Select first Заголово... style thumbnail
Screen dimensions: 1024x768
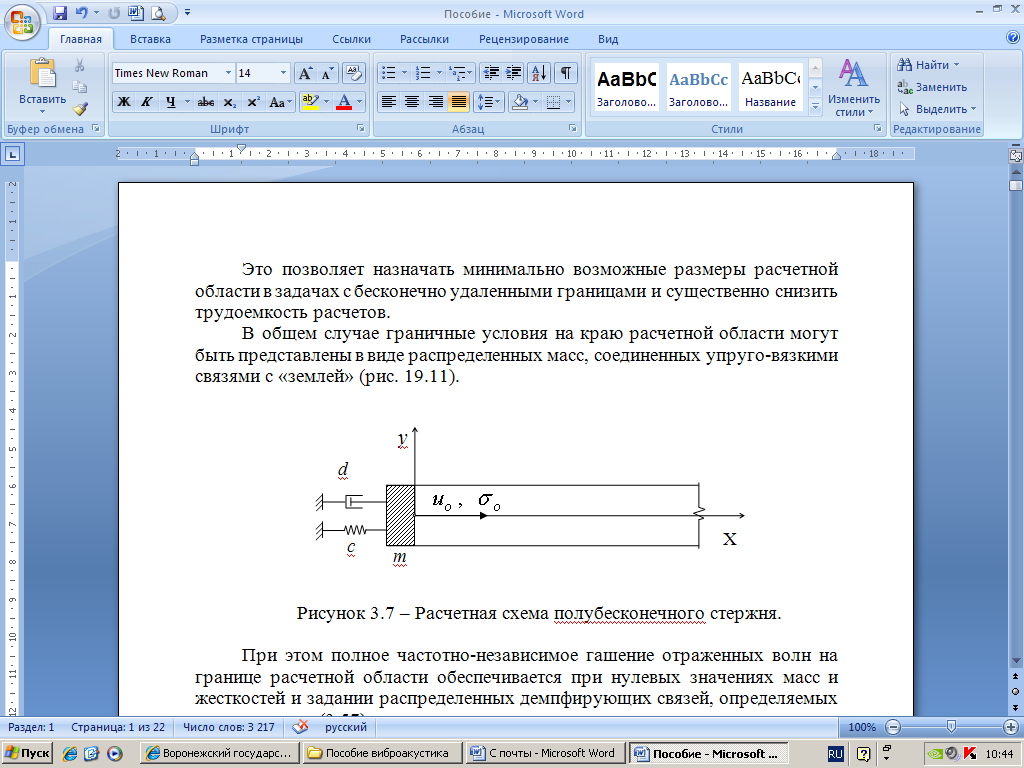(x=627, y=88)
